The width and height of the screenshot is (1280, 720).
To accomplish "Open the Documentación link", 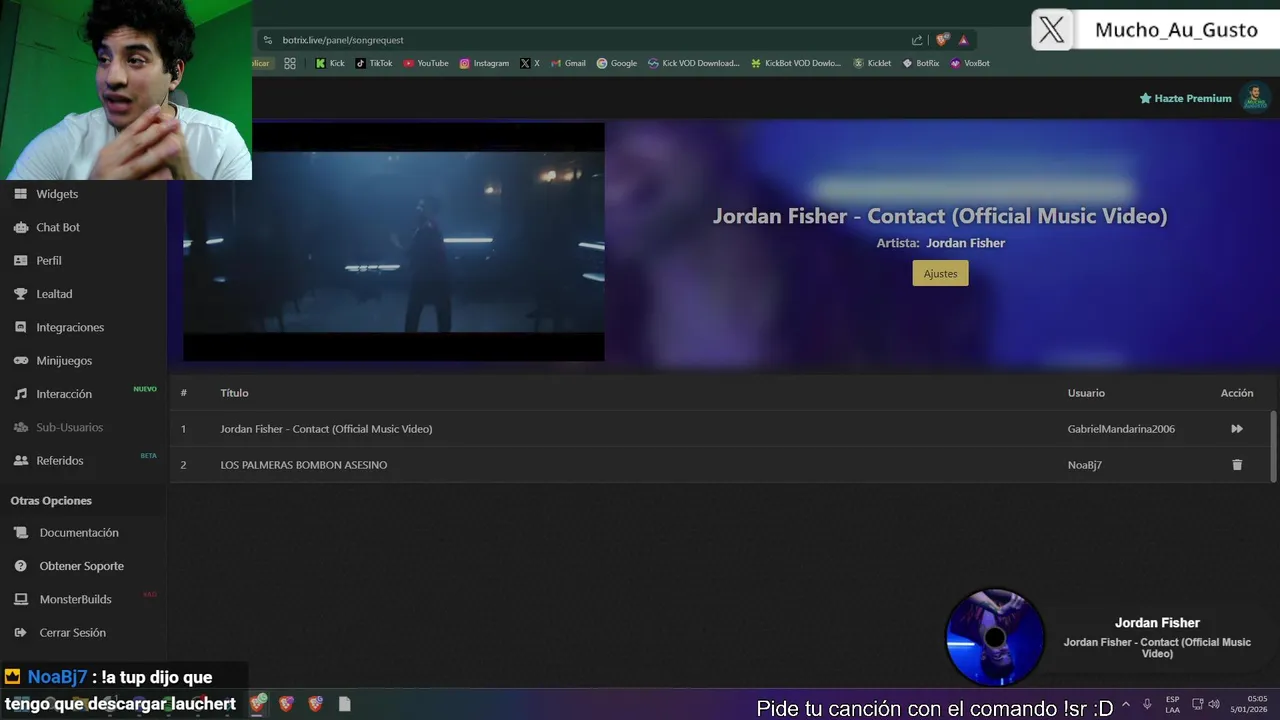I will pyautogui.click(x=79, y=533).
